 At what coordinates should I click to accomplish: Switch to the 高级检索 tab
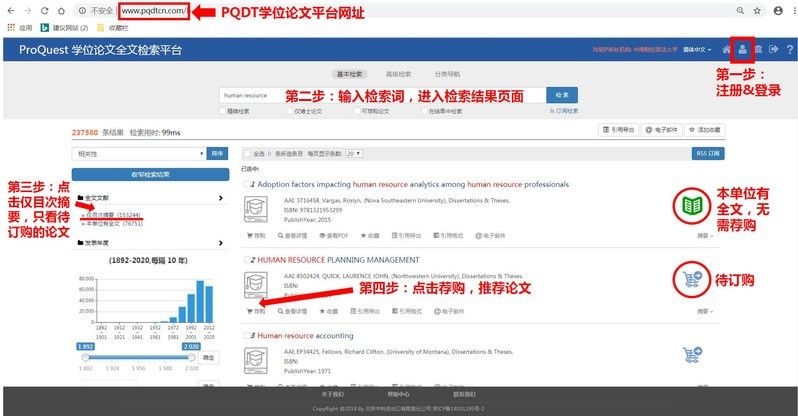(398, 74)
